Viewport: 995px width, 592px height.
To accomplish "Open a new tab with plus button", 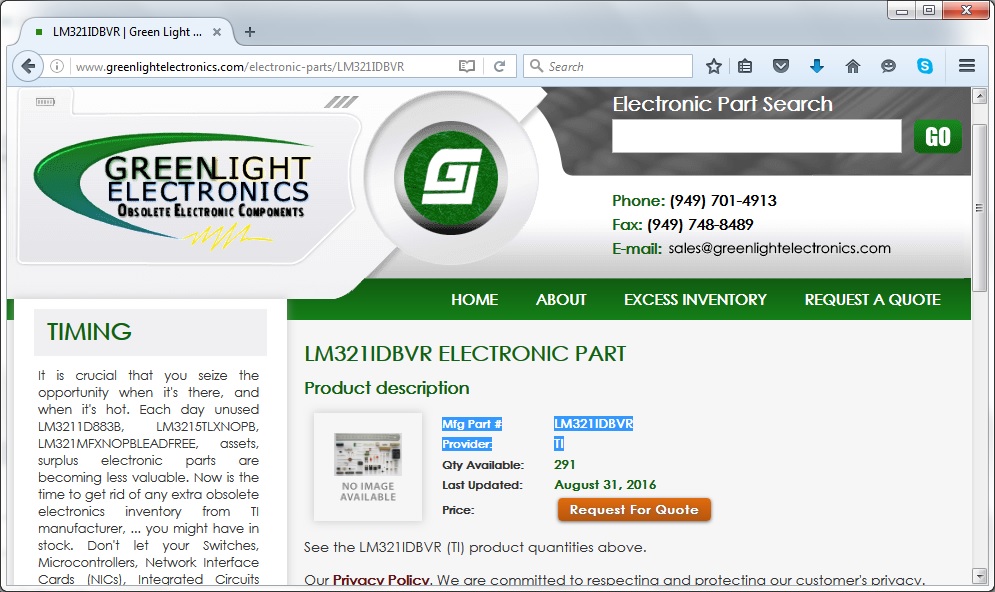I will [x=250, y=32].
